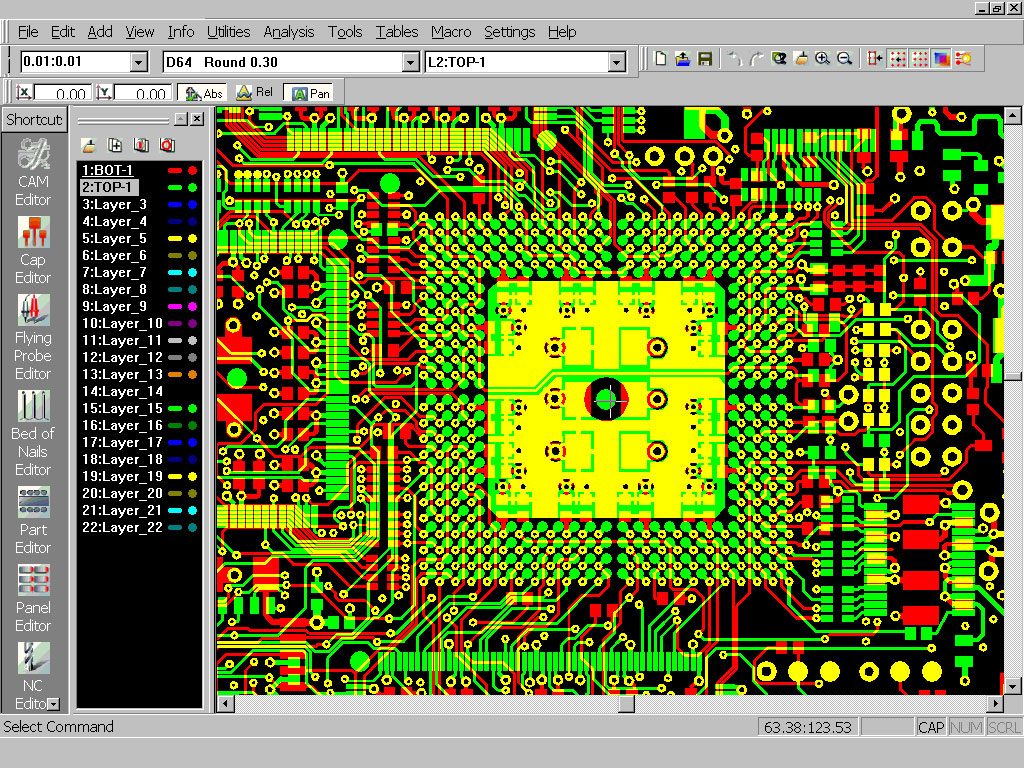Screen dimensions: 1024x768
Task: Click the add layer plus icon
Action: 115,145
